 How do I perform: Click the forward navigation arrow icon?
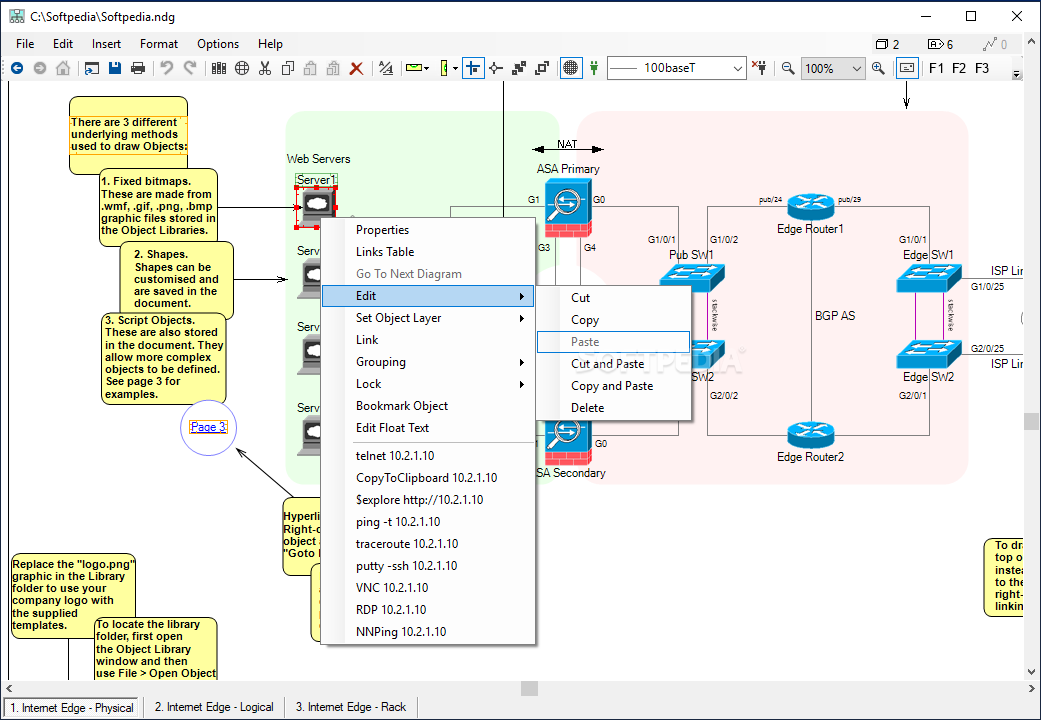coord(40,68)
